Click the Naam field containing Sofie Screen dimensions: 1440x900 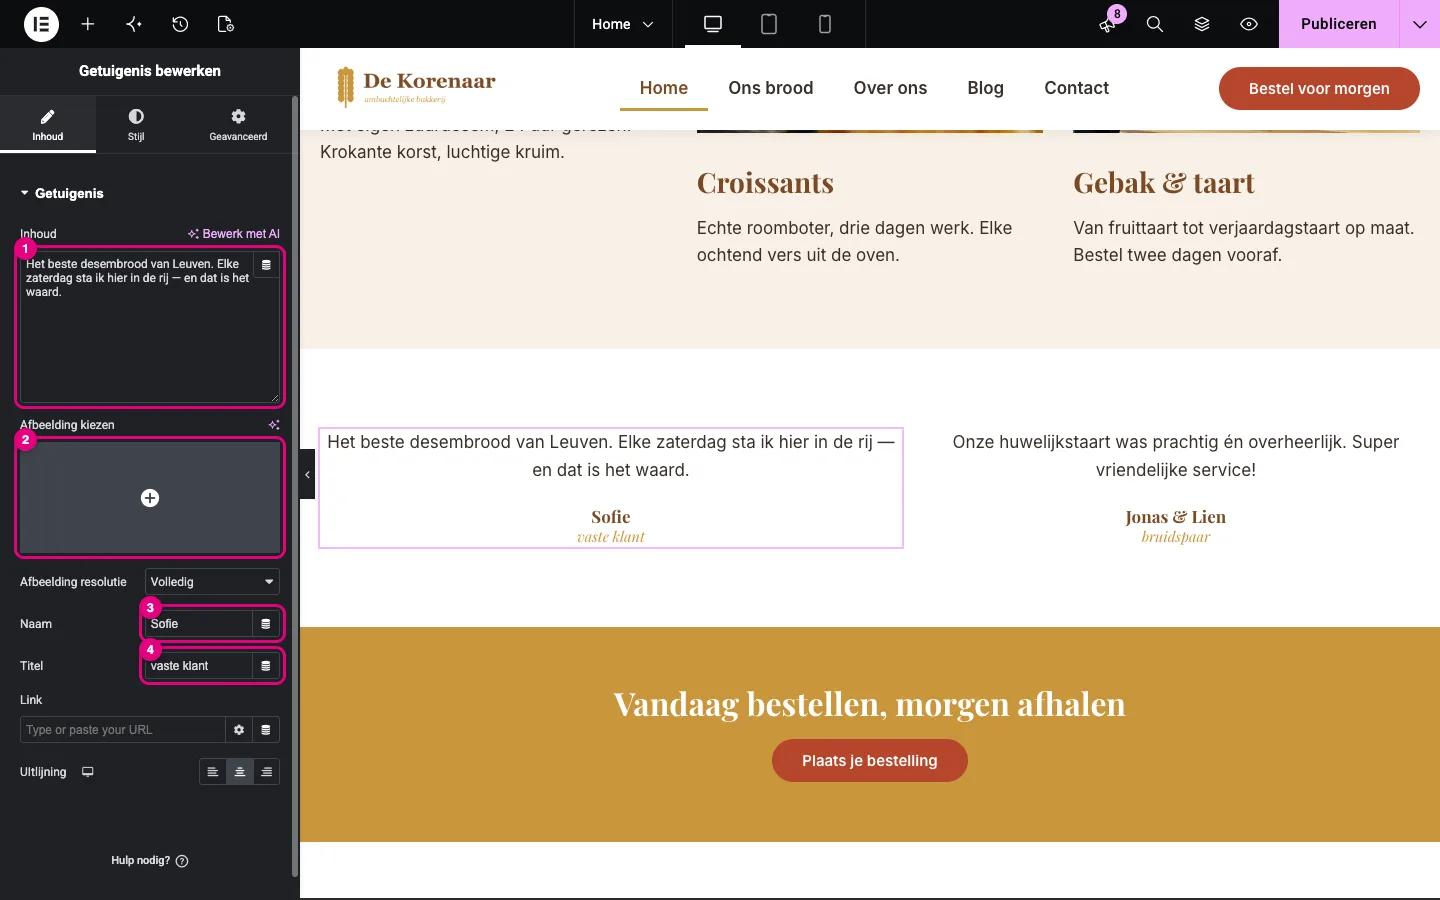click(198, 624)
